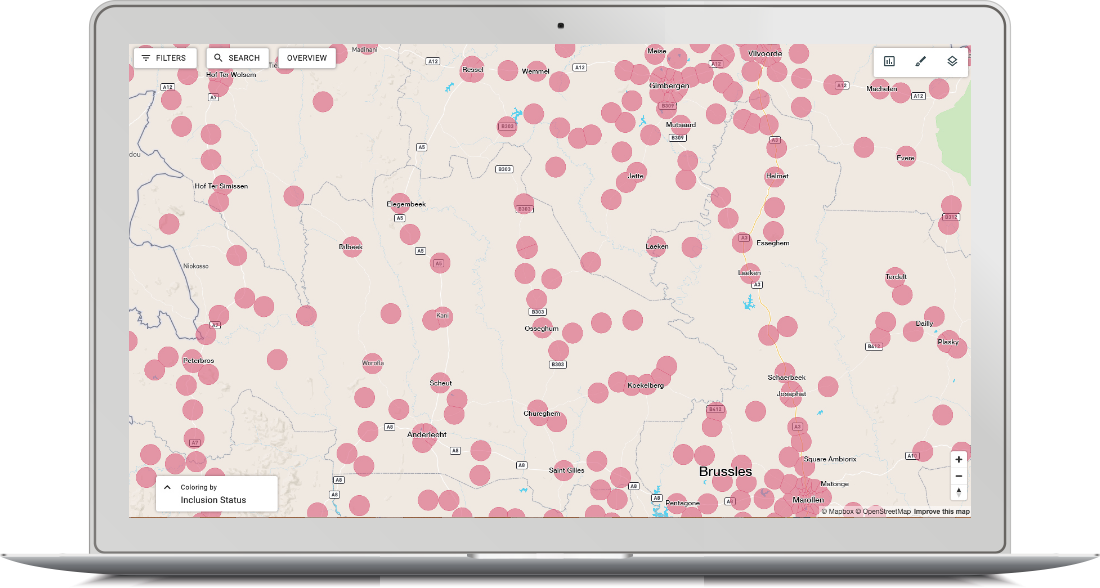This screenshot has height=588, width=1100.
Task: Reset map bearing with compass button
Action: pos(959,492)
